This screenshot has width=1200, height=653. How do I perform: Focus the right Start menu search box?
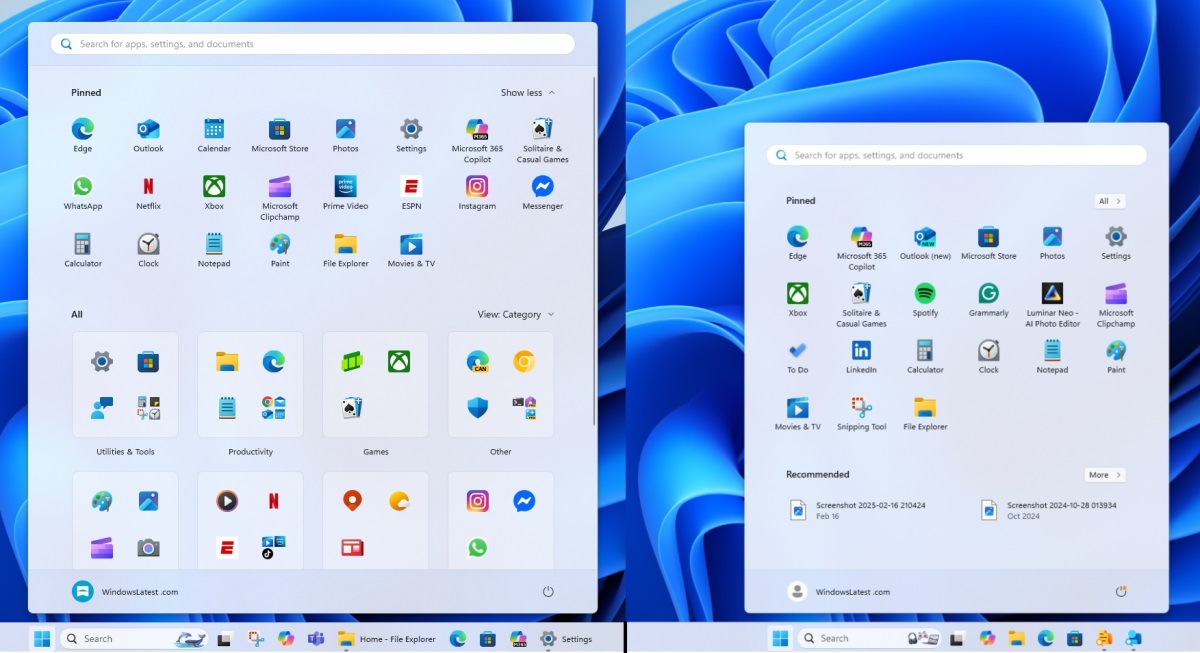point(956,155)
